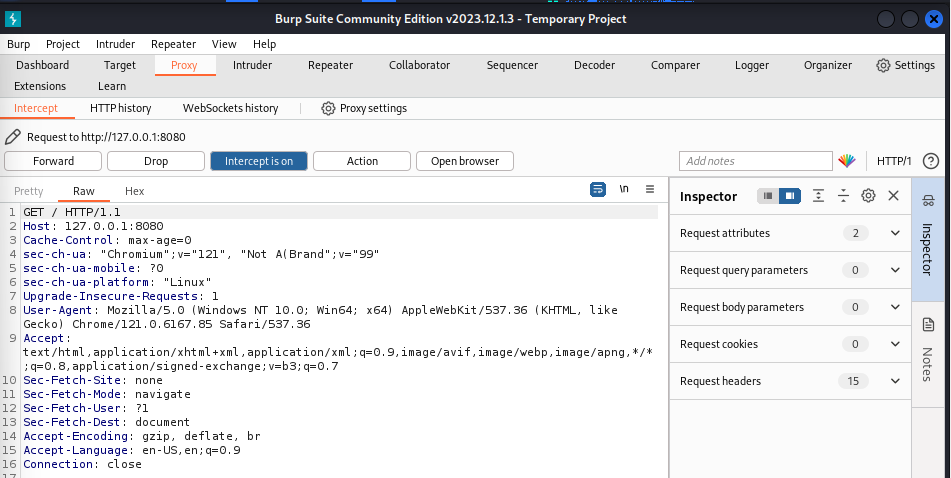Switch to the Decoder tab
Viewport: 951px width, 478px height.
coord(594,66)
